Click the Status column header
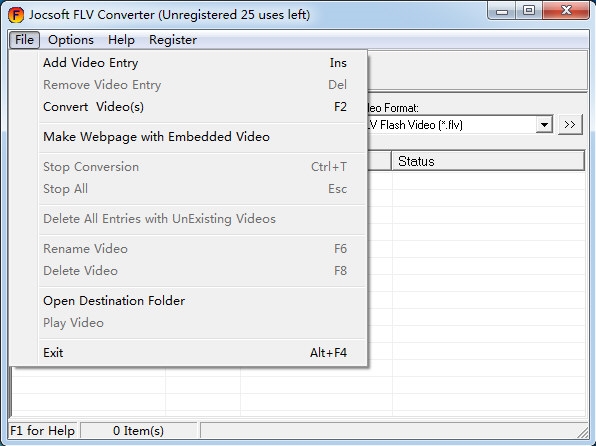596x446 pixels. (488, 161)
